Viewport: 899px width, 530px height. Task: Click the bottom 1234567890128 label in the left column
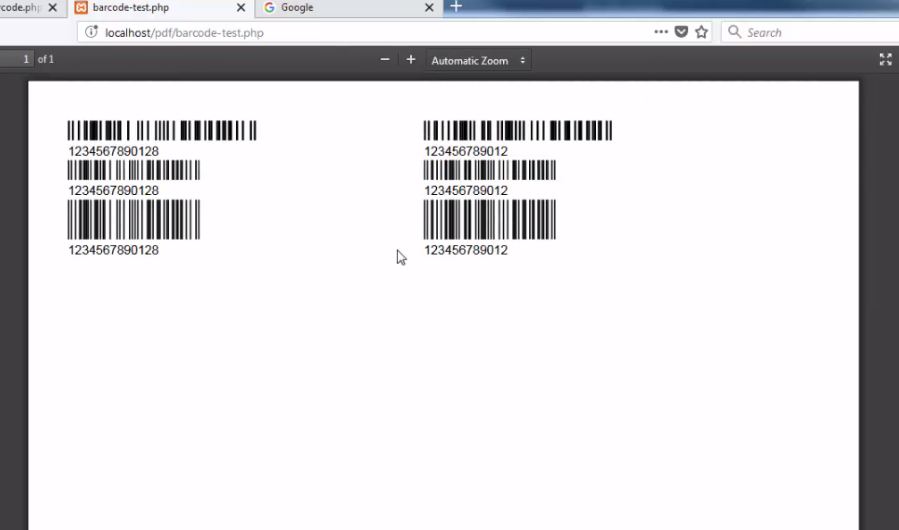[x=114, y=250]
